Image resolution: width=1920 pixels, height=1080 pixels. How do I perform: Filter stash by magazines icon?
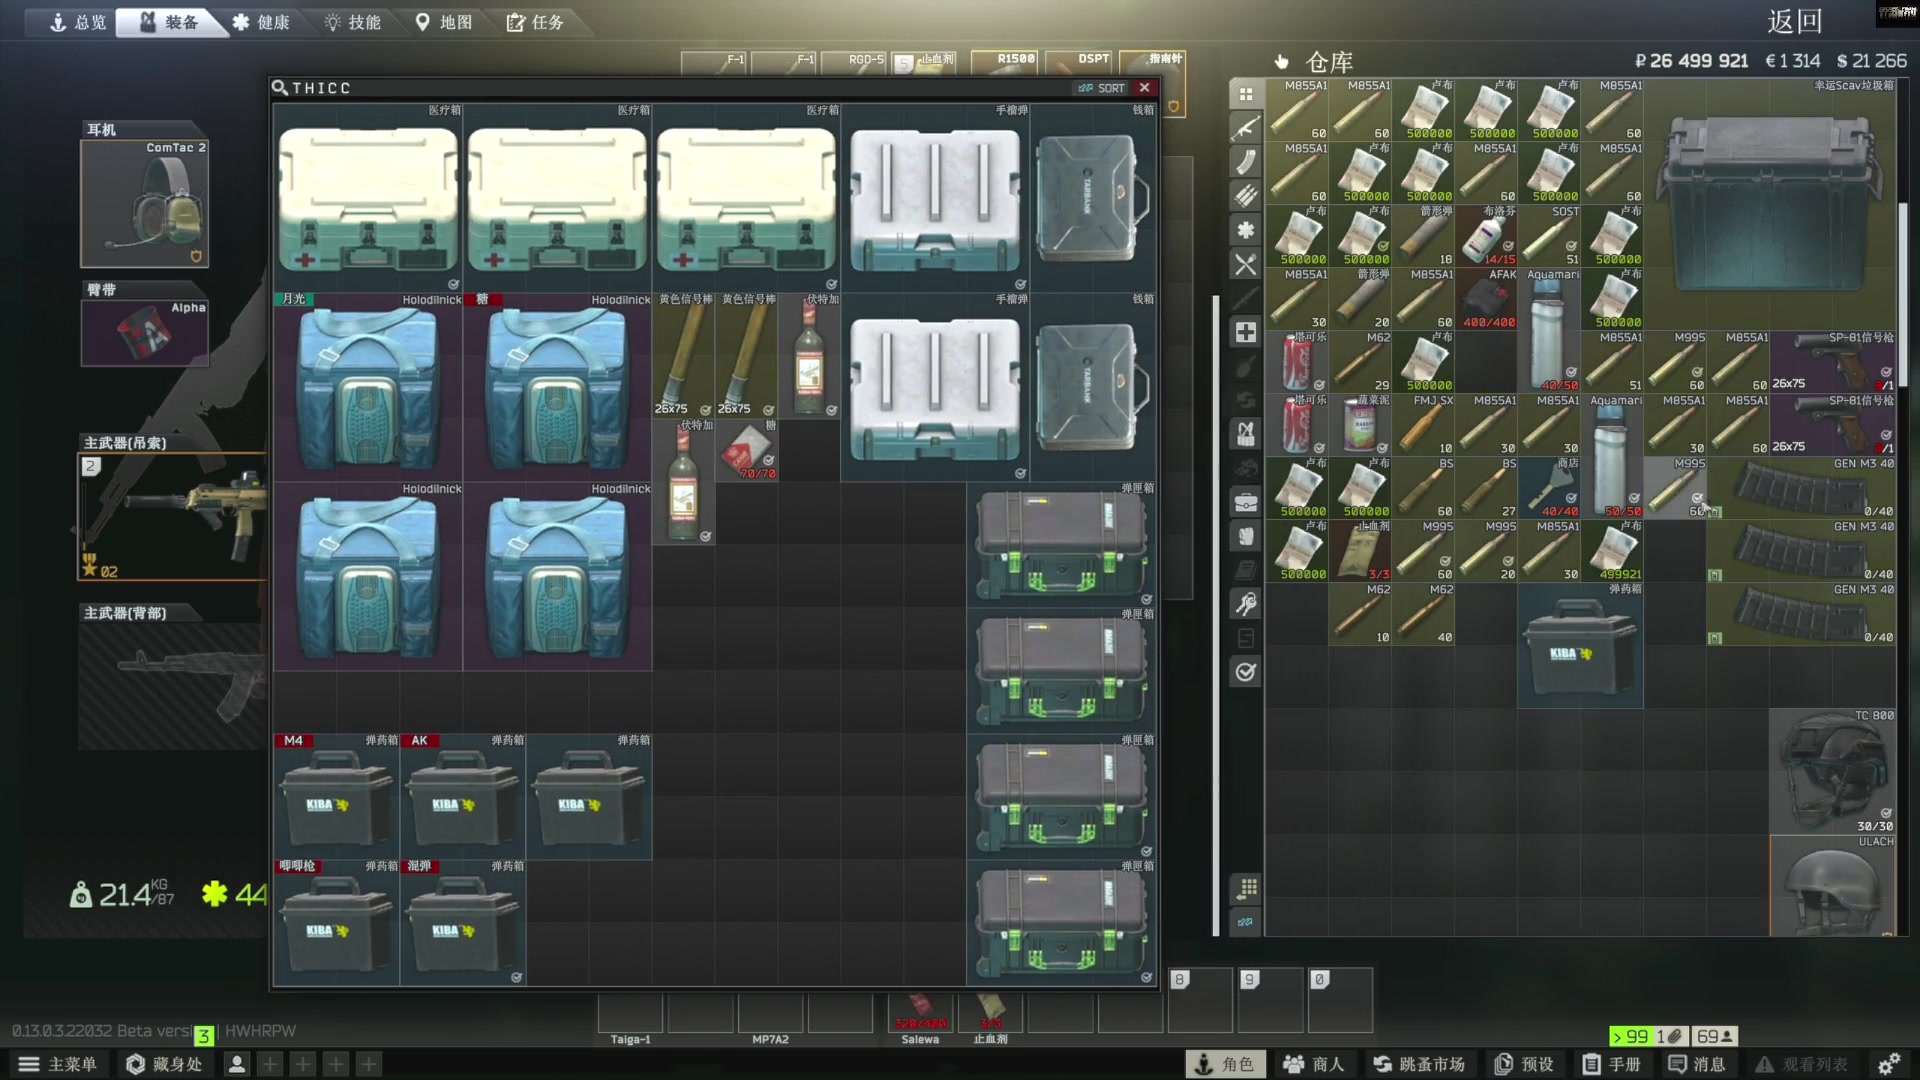(1246, 162)
